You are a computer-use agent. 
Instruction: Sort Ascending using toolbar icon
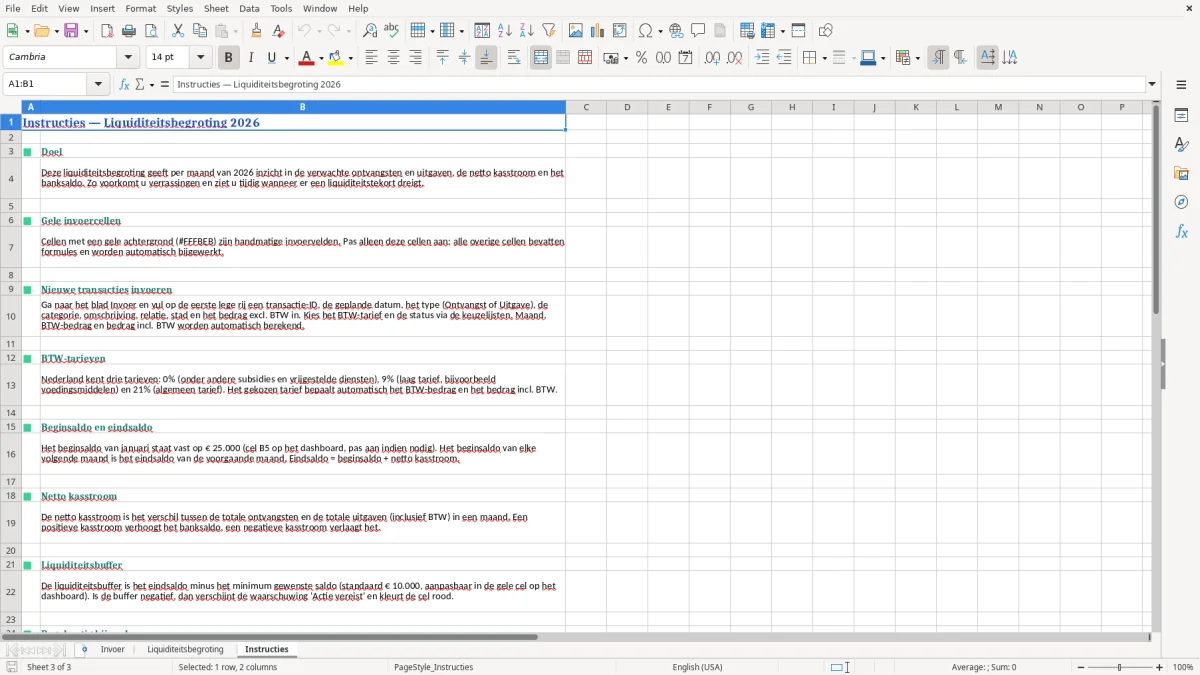click(x=504, y=31)
